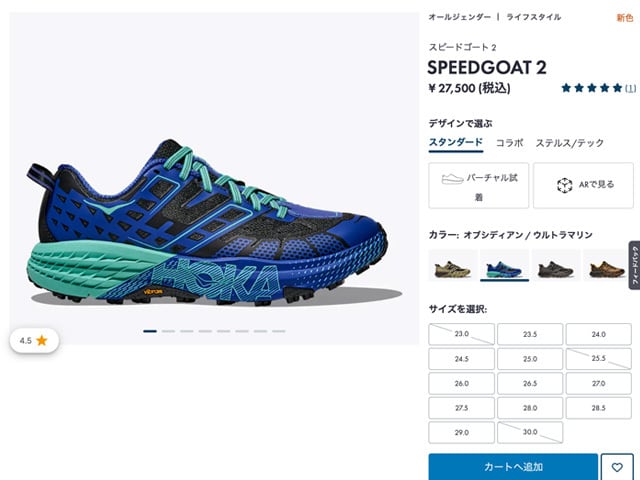The image size is (640, 480).
Task: Pick the brown orange shoe color swatch
Action: (607, 265)
